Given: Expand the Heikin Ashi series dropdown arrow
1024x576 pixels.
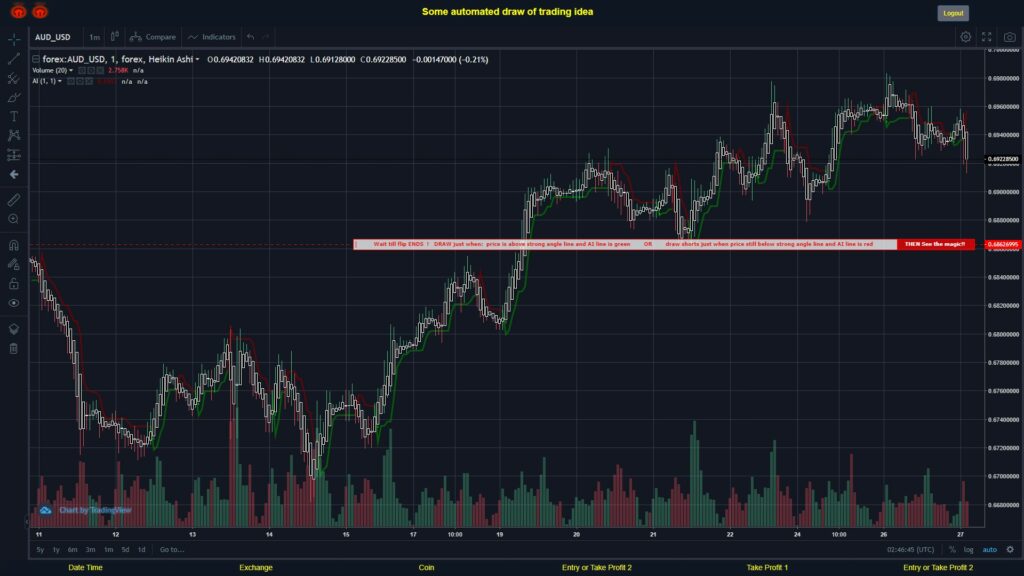Looking at the screenshot, I should pyautogui.click(x=197, y=59).
